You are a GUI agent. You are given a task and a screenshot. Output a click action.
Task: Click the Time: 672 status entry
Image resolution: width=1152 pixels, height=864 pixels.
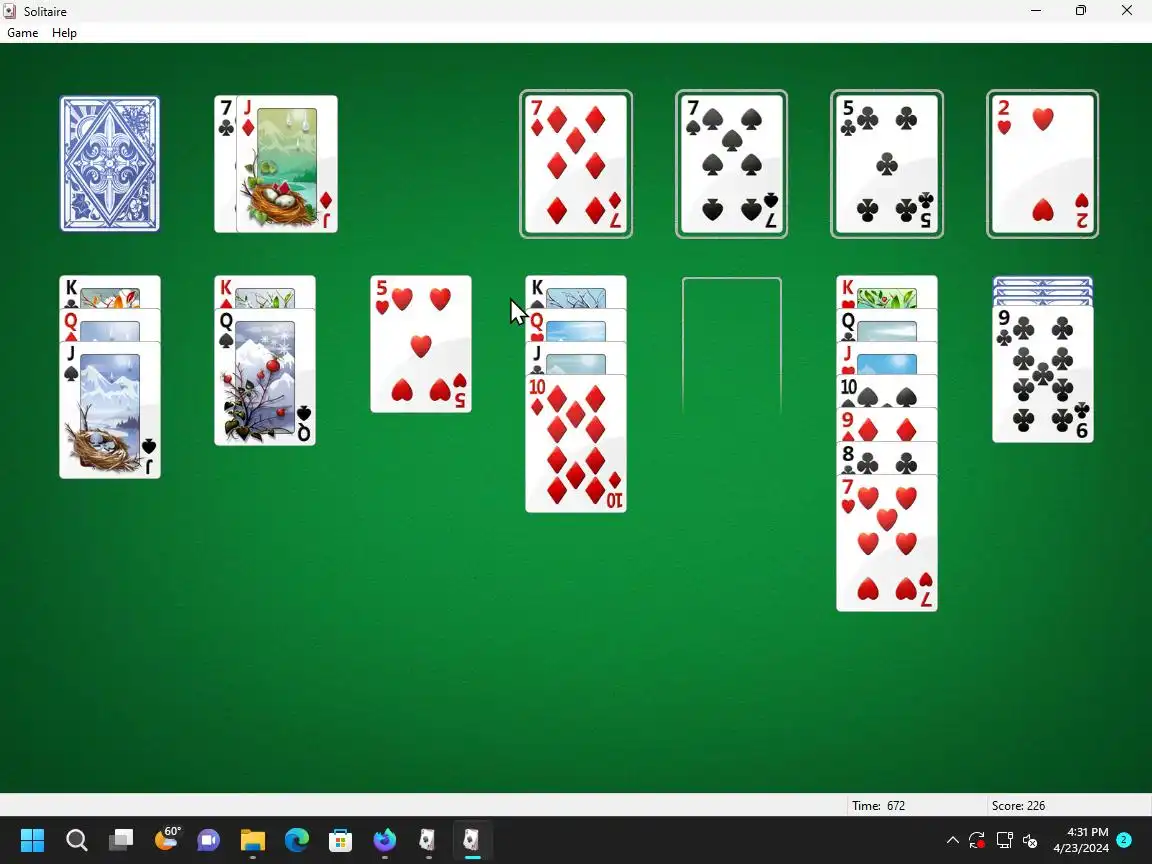coord(879,806)
